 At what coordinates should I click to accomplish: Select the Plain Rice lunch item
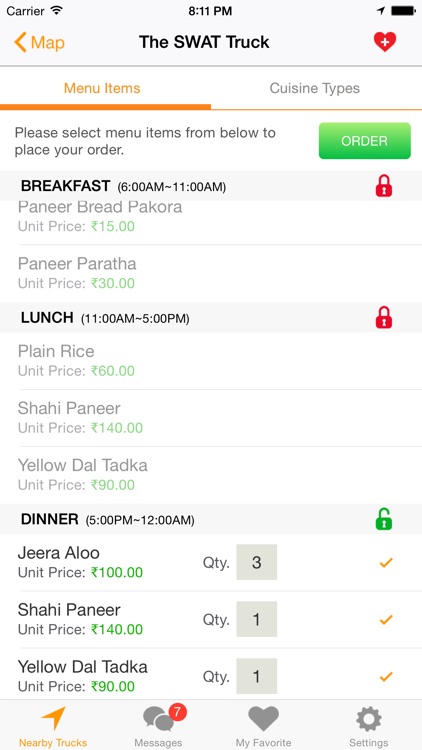tap(211, 361)
